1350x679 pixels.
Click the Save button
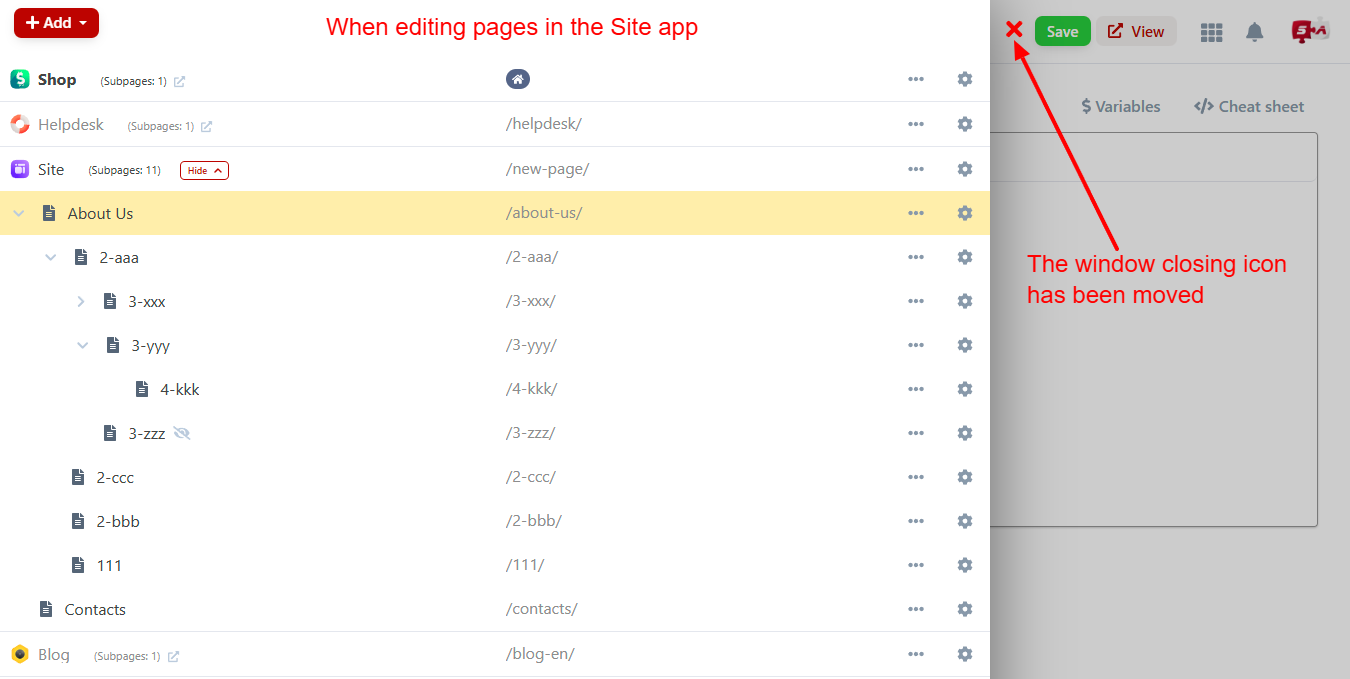pos(1062,31)
